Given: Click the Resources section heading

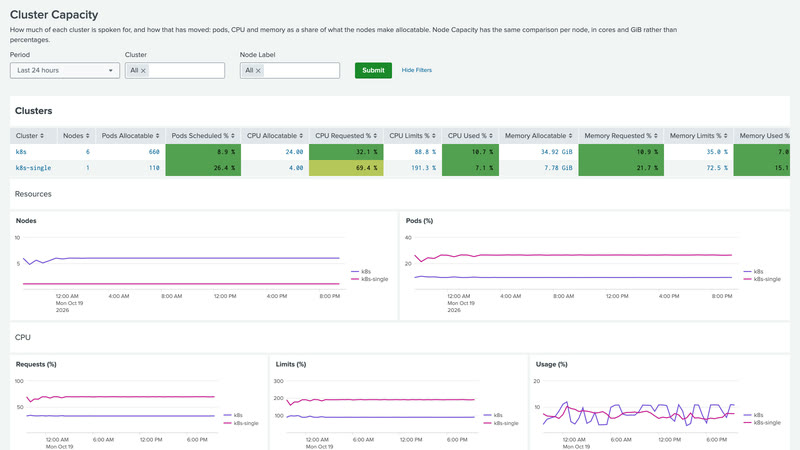Looking at the screenshot, I should tap(33, 194).
